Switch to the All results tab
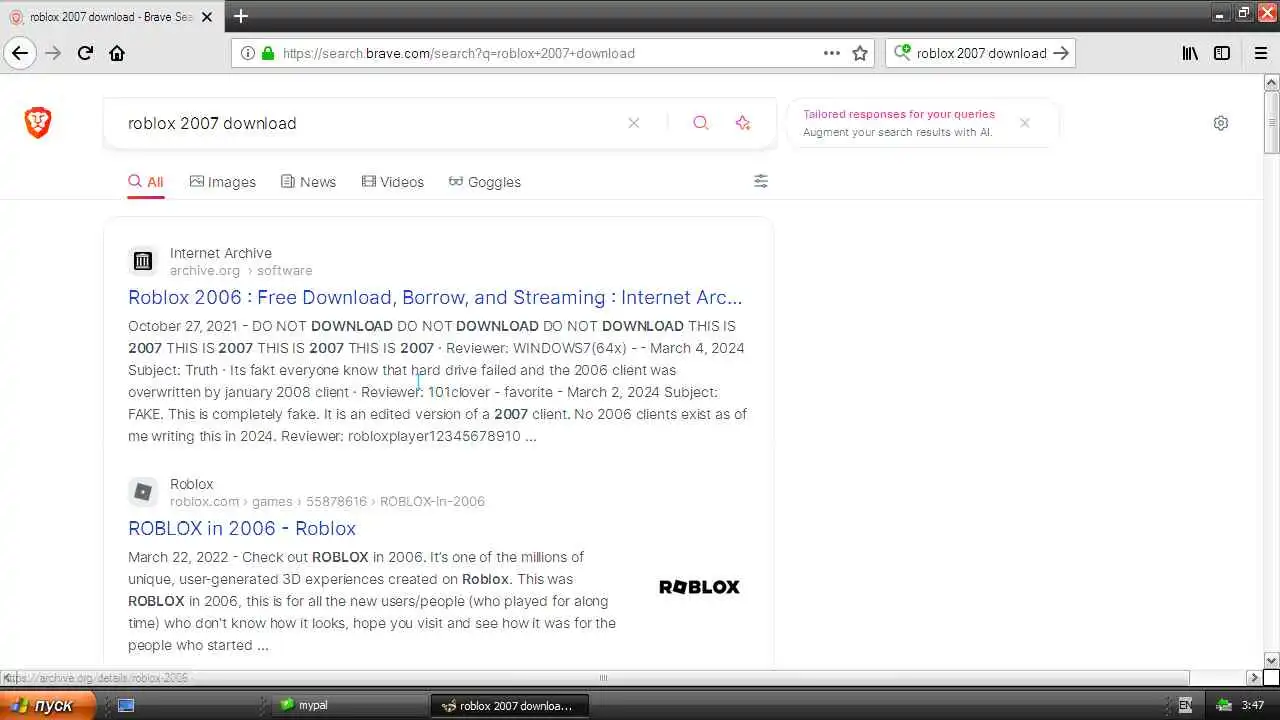The height and width of the screenshot is (720, 1280). click(146, 182)
